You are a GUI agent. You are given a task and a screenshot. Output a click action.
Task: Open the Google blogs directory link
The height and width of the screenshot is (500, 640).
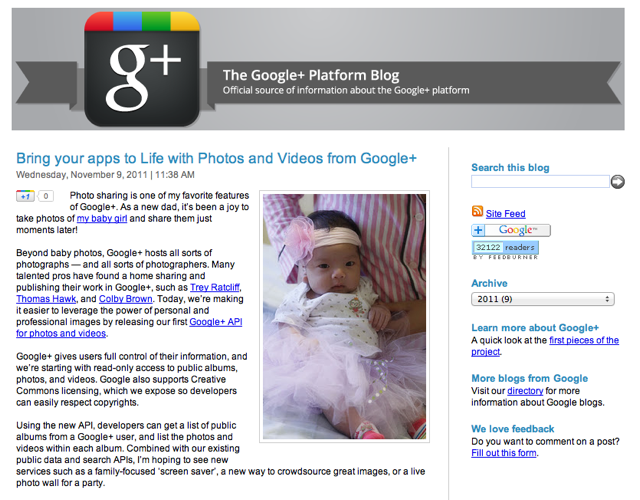coord(525,391)
